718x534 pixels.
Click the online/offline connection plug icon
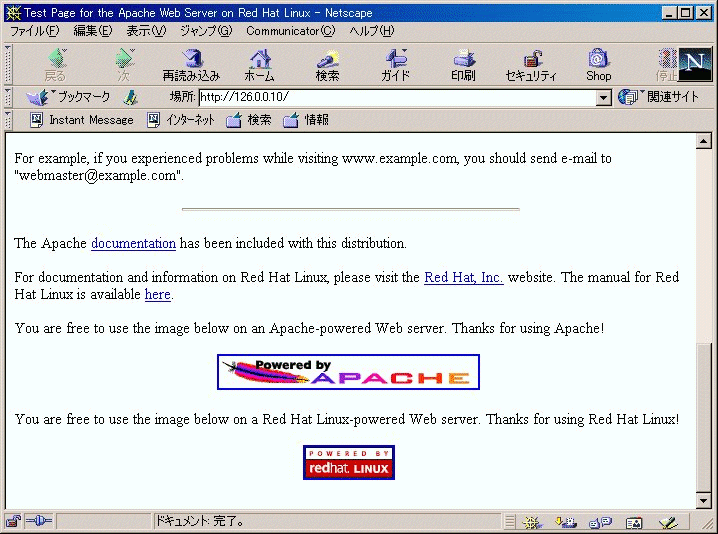coord(39,521)
